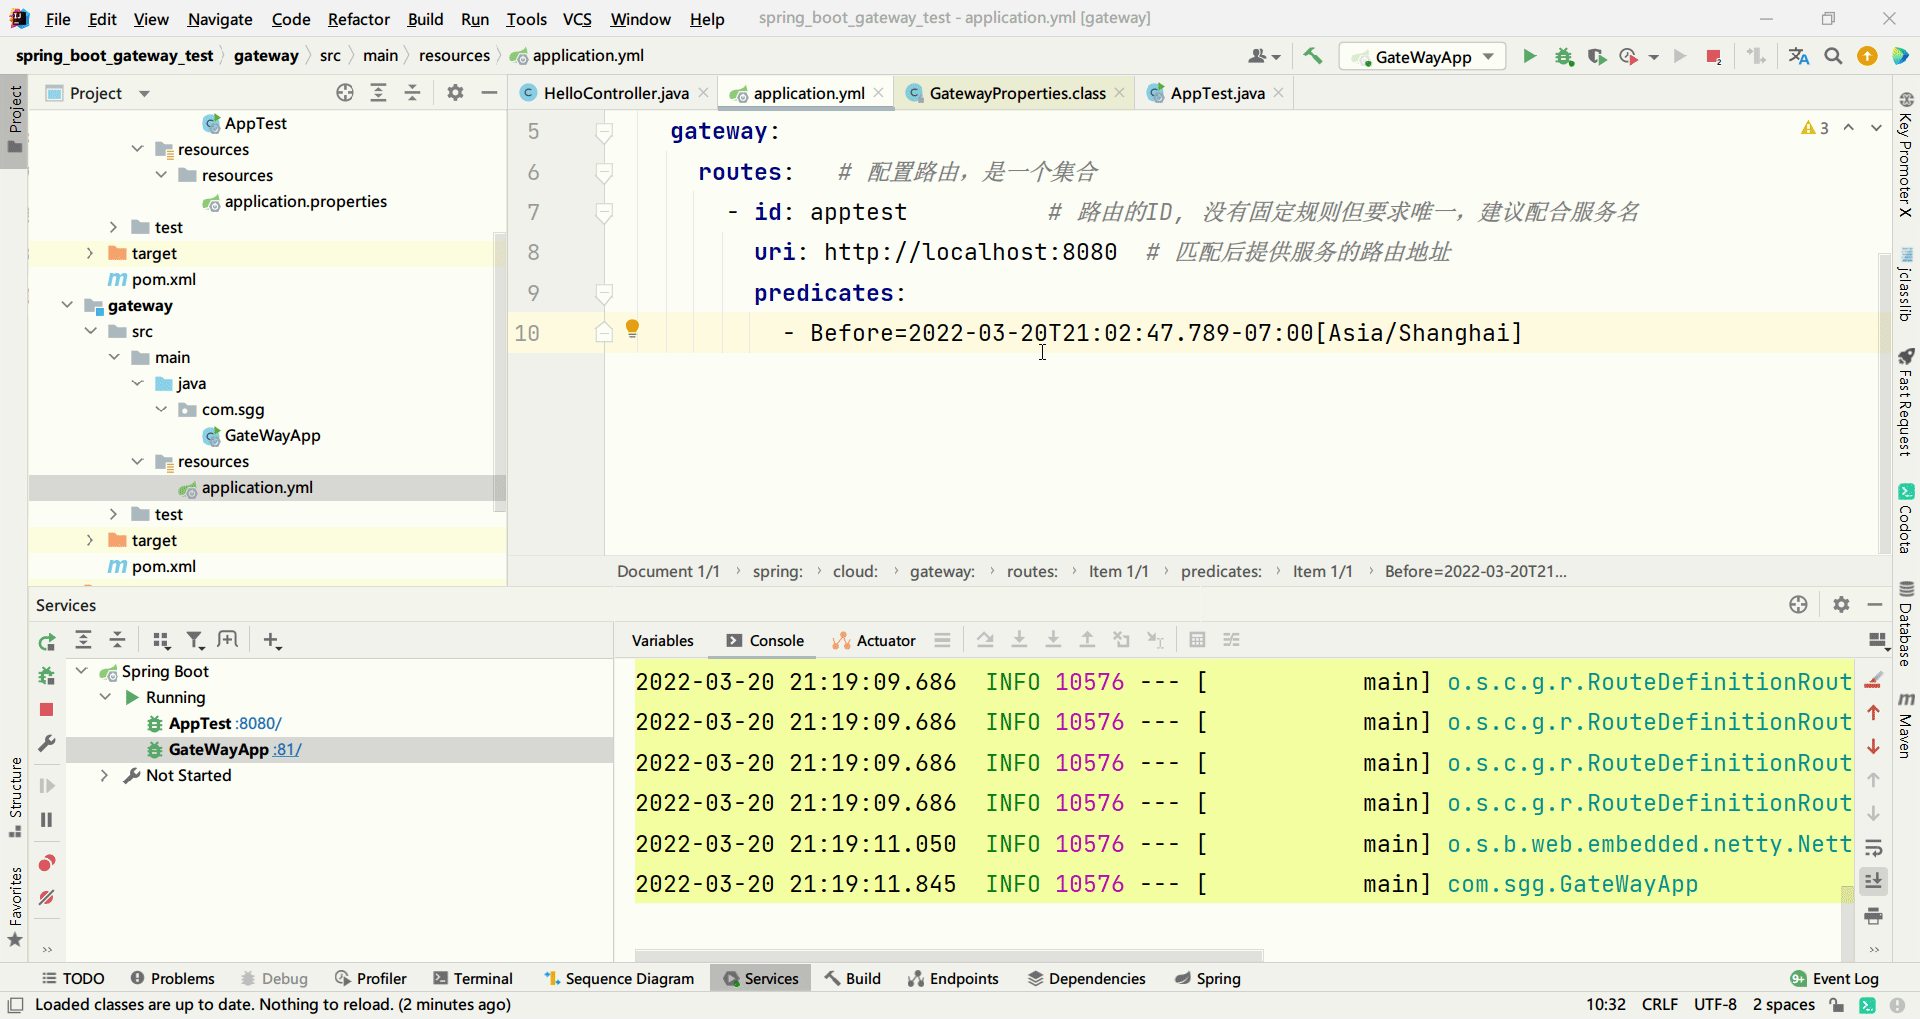The height and width of the screenshot is (1019, 1920).
Task: Run the GateWayApp configuration
Action: tap(1529, 56)
